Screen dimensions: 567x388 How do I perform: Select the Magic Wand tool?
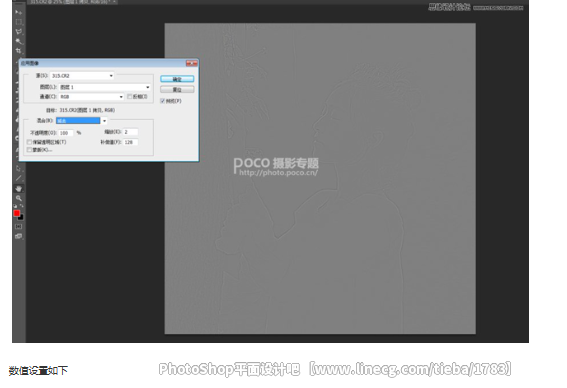click(18, 41)
